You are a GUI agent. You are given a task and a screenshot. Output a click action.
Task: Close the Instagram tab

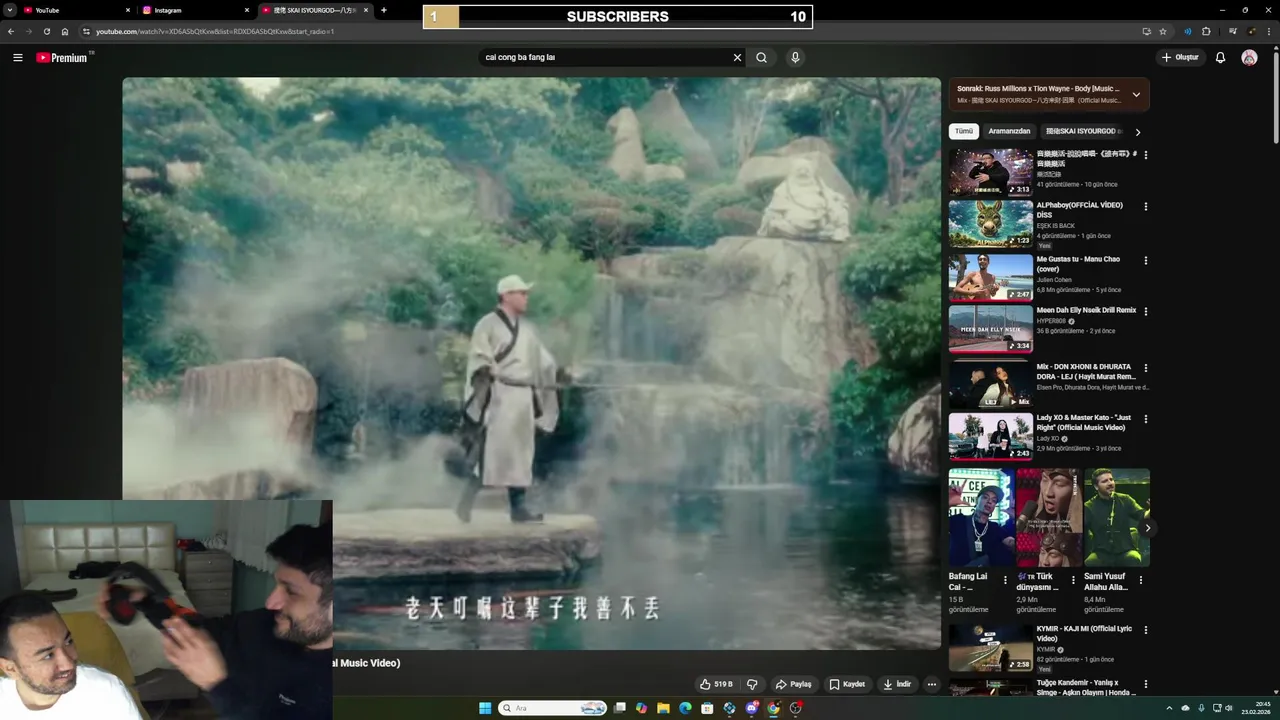[x=247, y=10]
